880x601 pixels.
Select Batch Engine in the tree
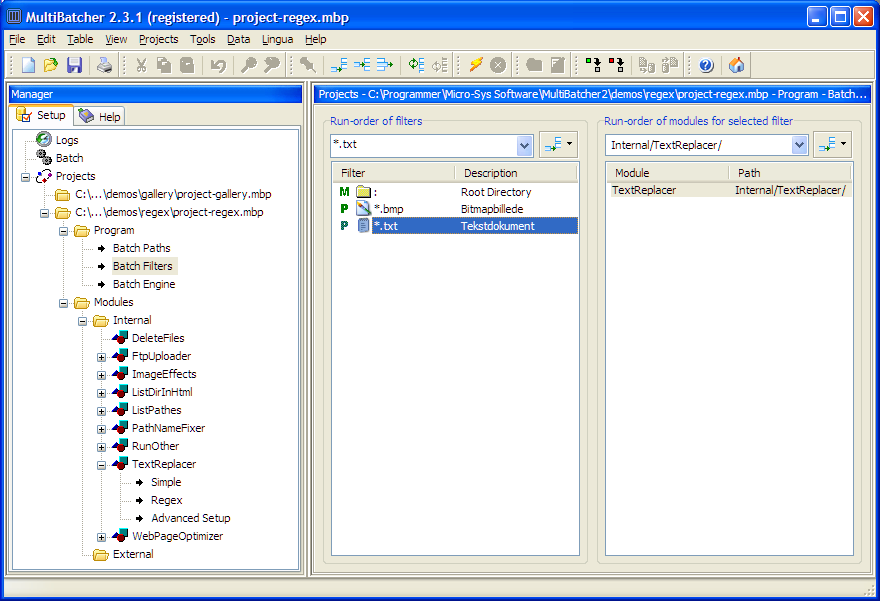(144, 284)
